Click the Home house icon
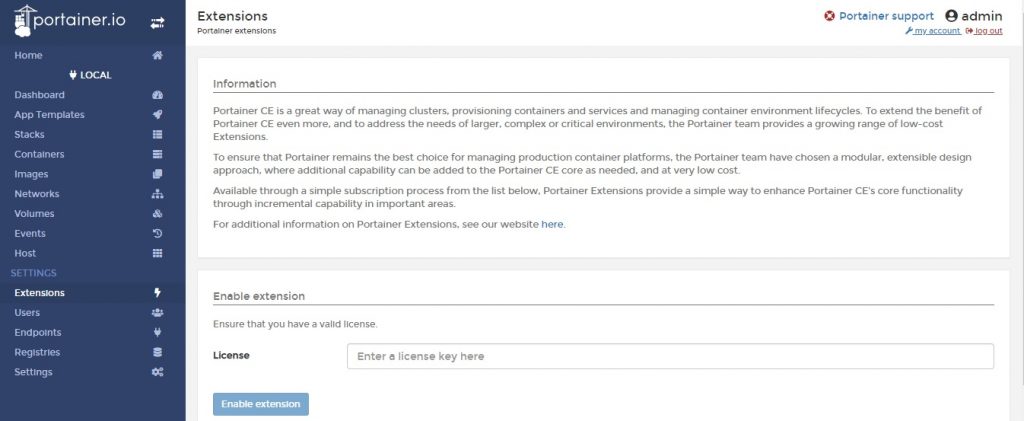Viewport: 1024px width, 421px height. point(157,55)
